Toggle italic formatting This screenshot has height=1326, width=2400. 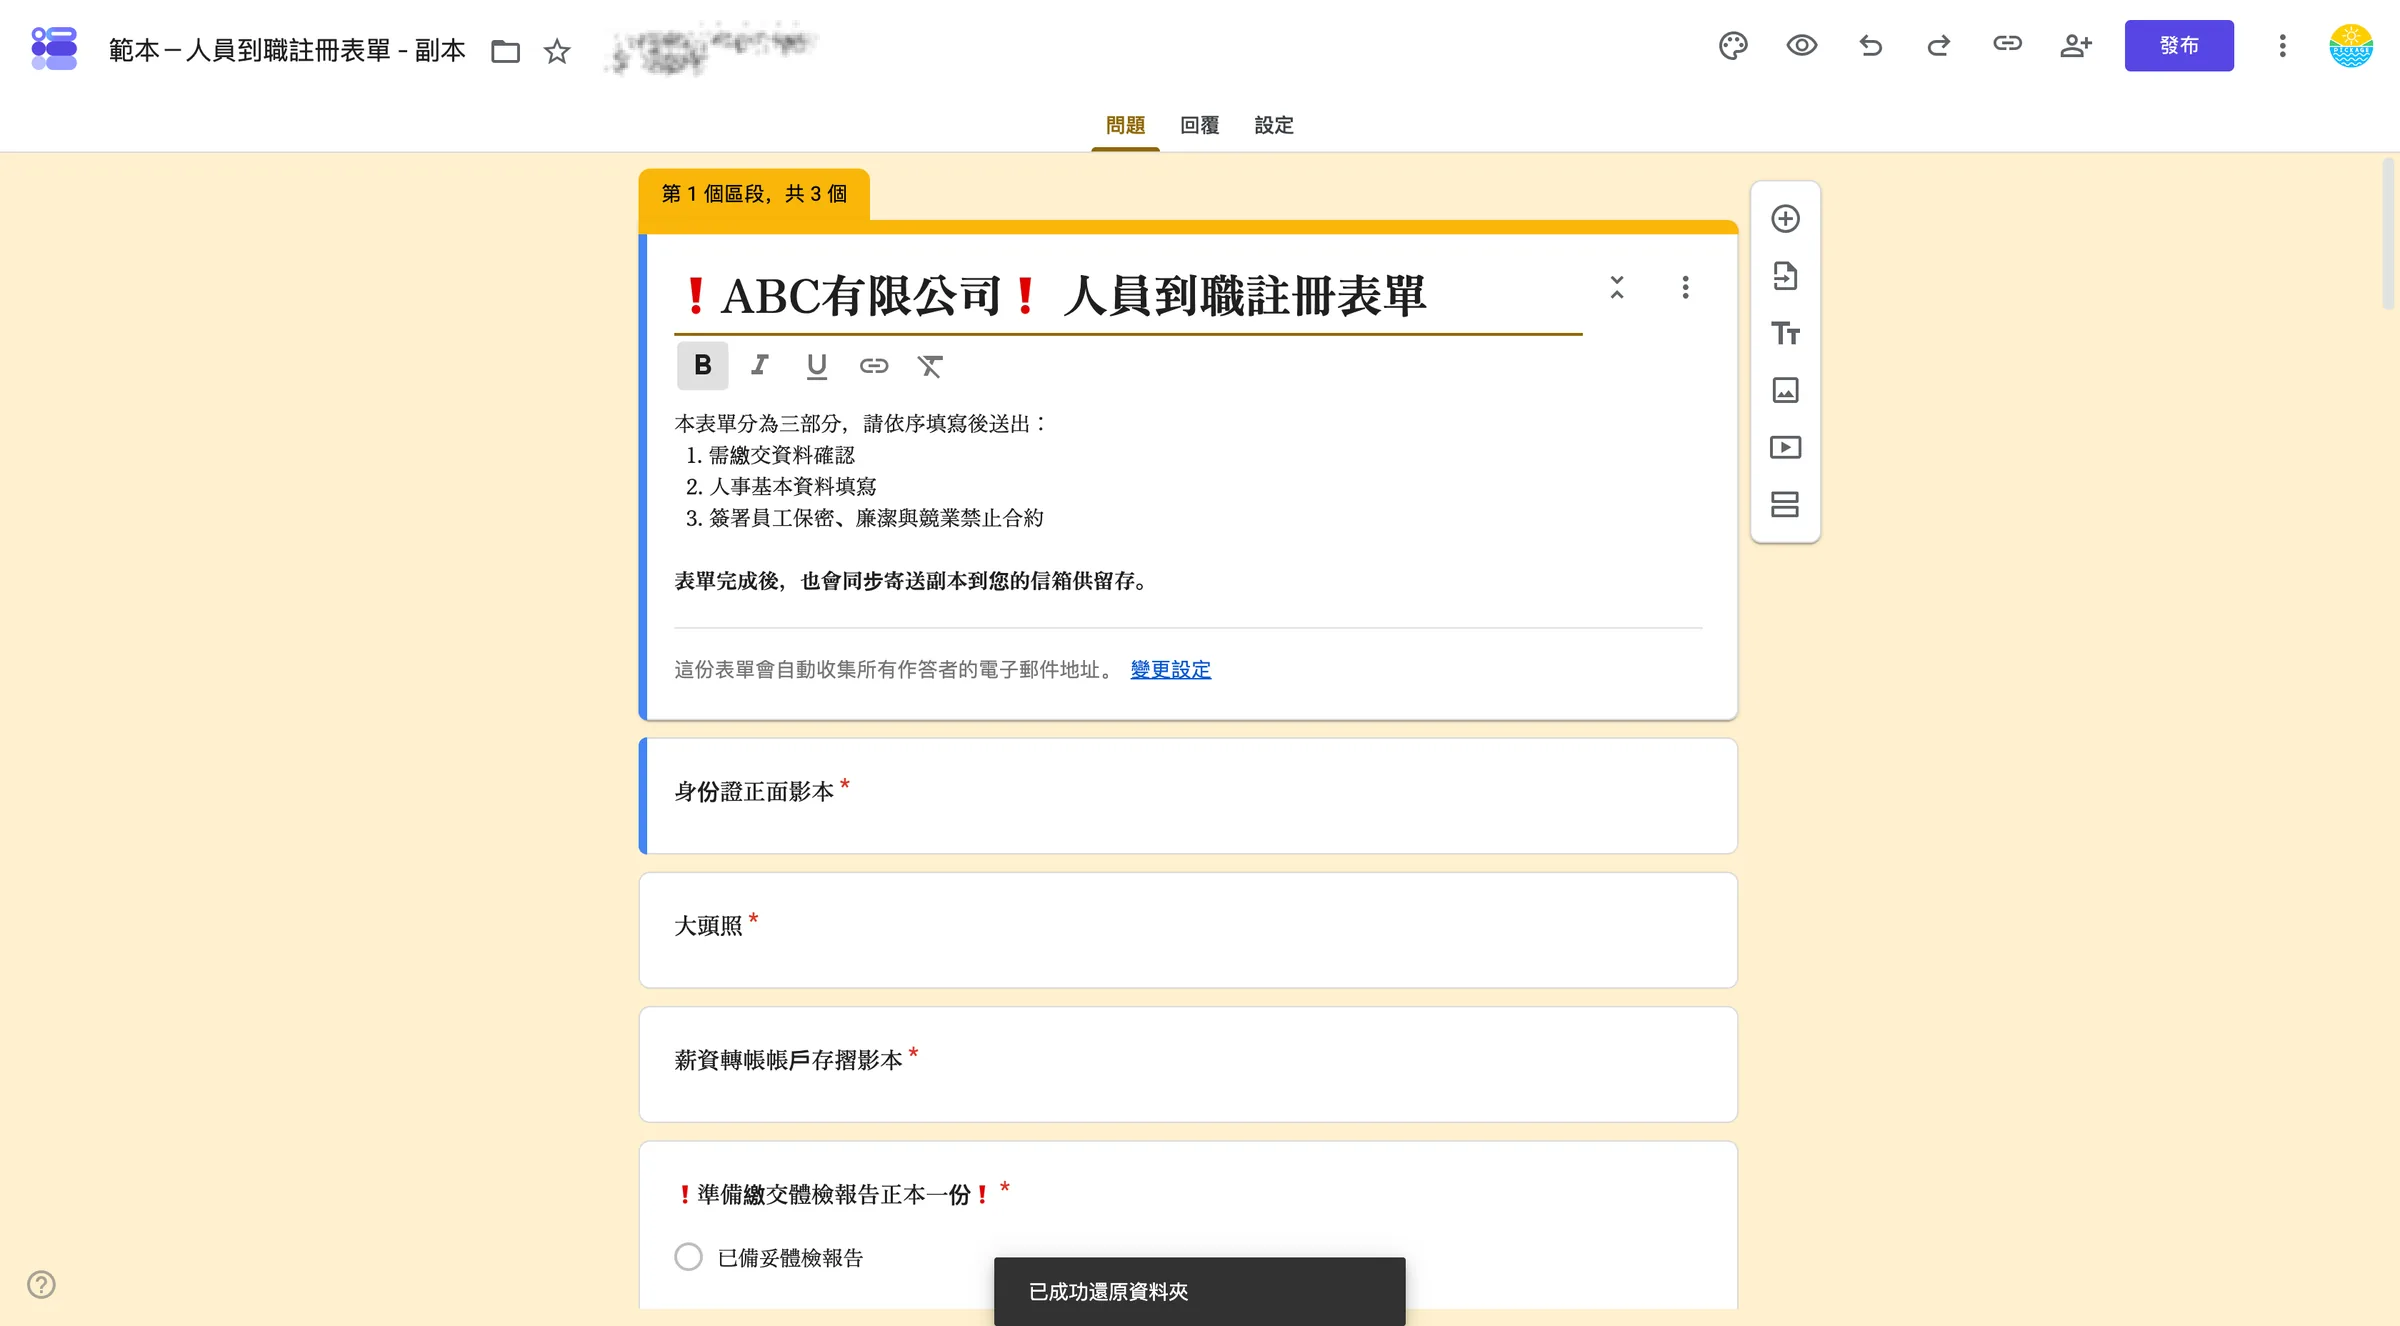coord(760,366)
